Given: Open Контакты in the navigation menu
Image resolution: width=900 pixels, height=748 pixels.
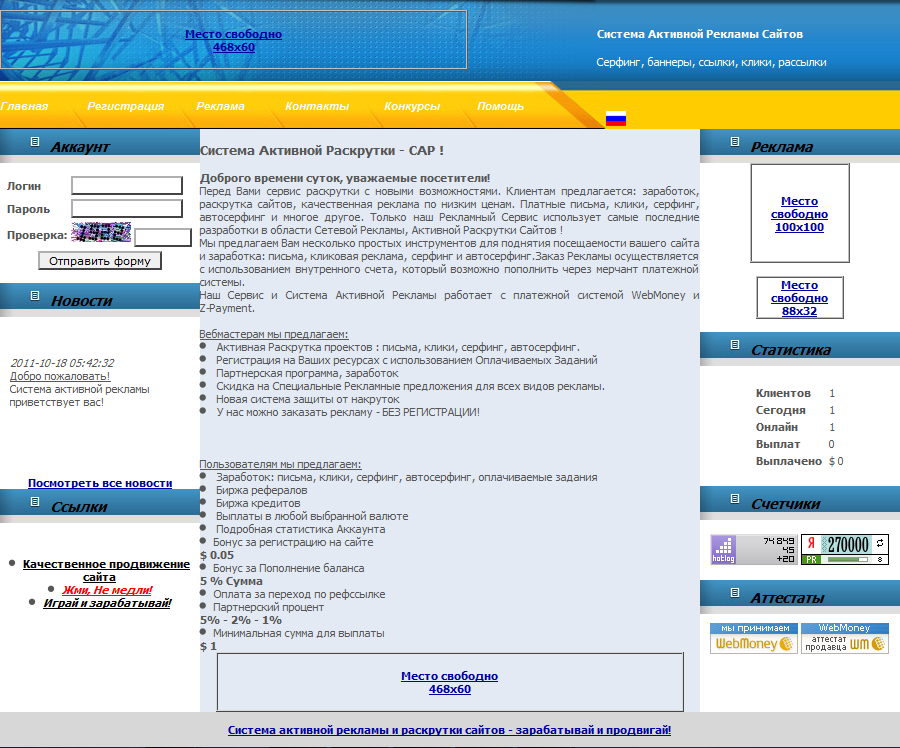Looking at the screenshot, I should [317, 106].
